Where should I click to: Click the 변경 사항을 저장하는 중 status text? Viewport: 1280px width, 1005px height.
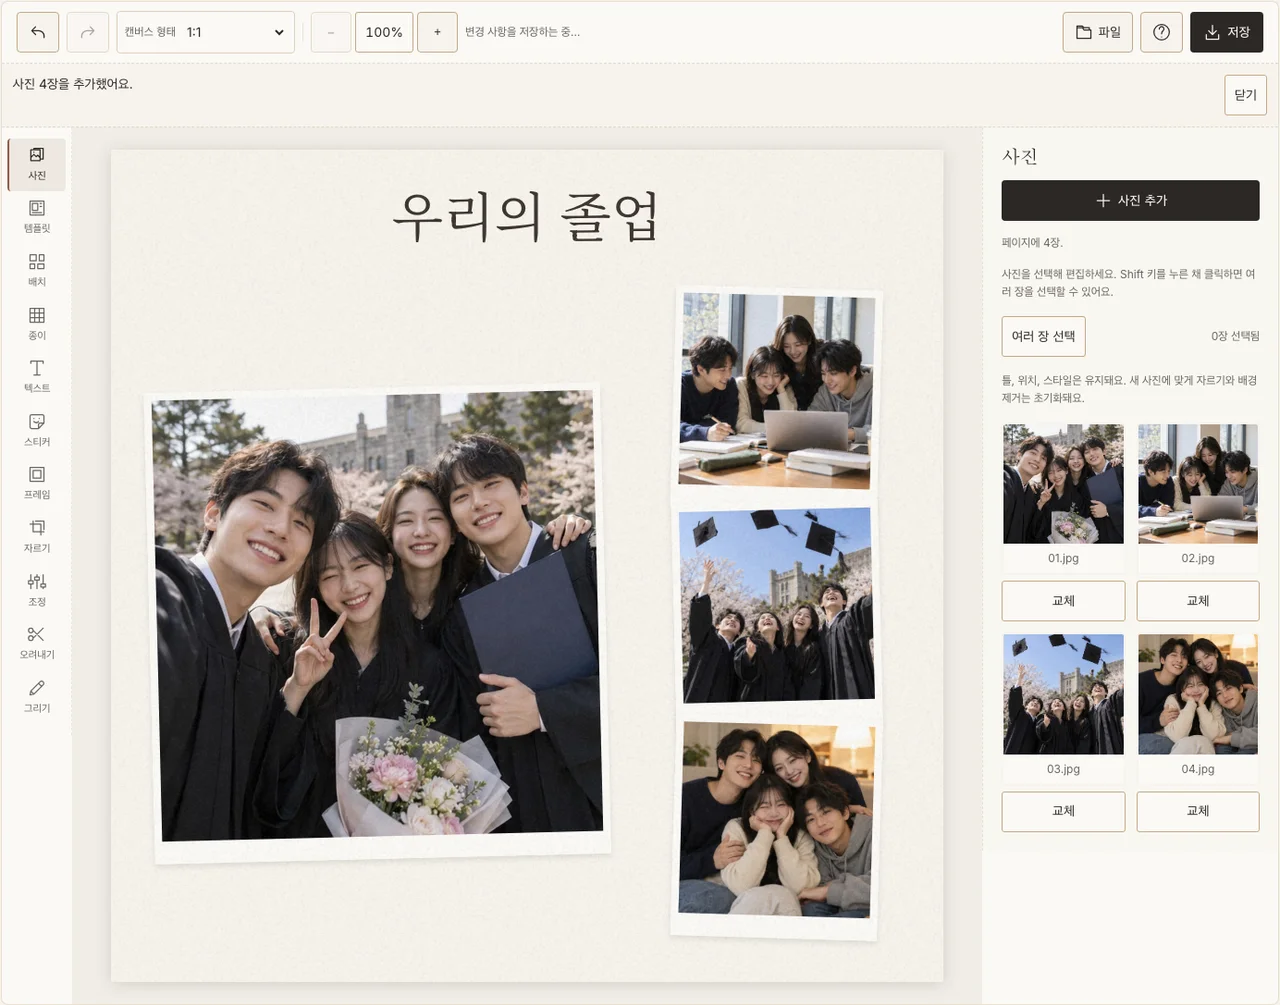[x=522, y=32]
